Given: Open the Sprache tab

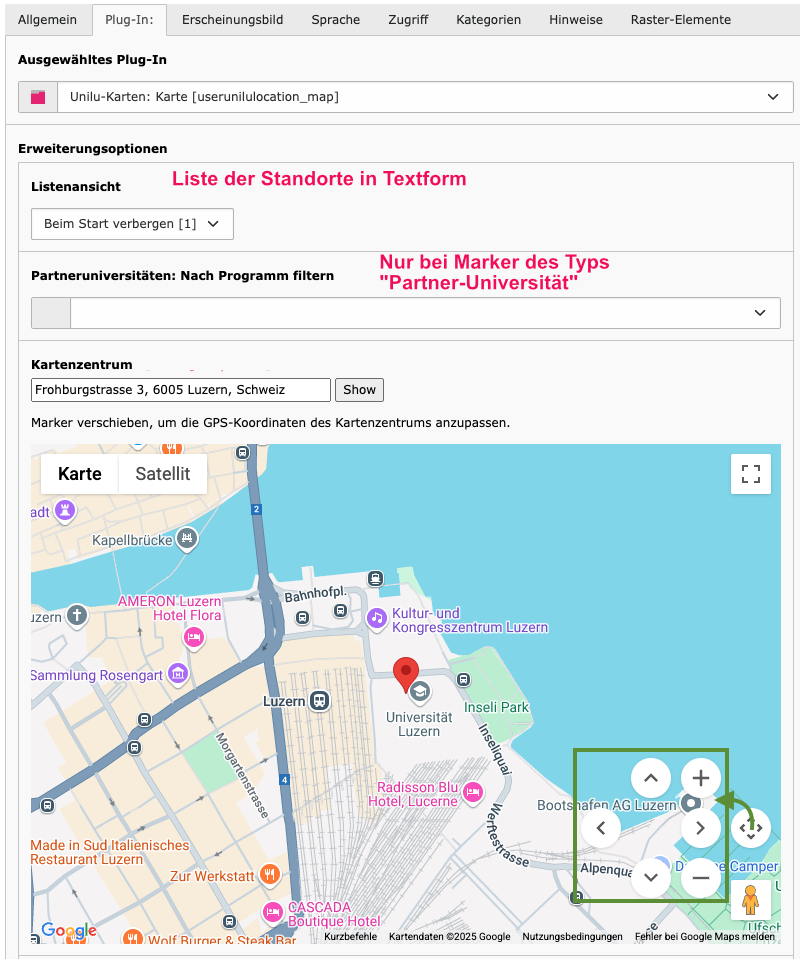Looking at the screenshot, I should click(335, 20).
